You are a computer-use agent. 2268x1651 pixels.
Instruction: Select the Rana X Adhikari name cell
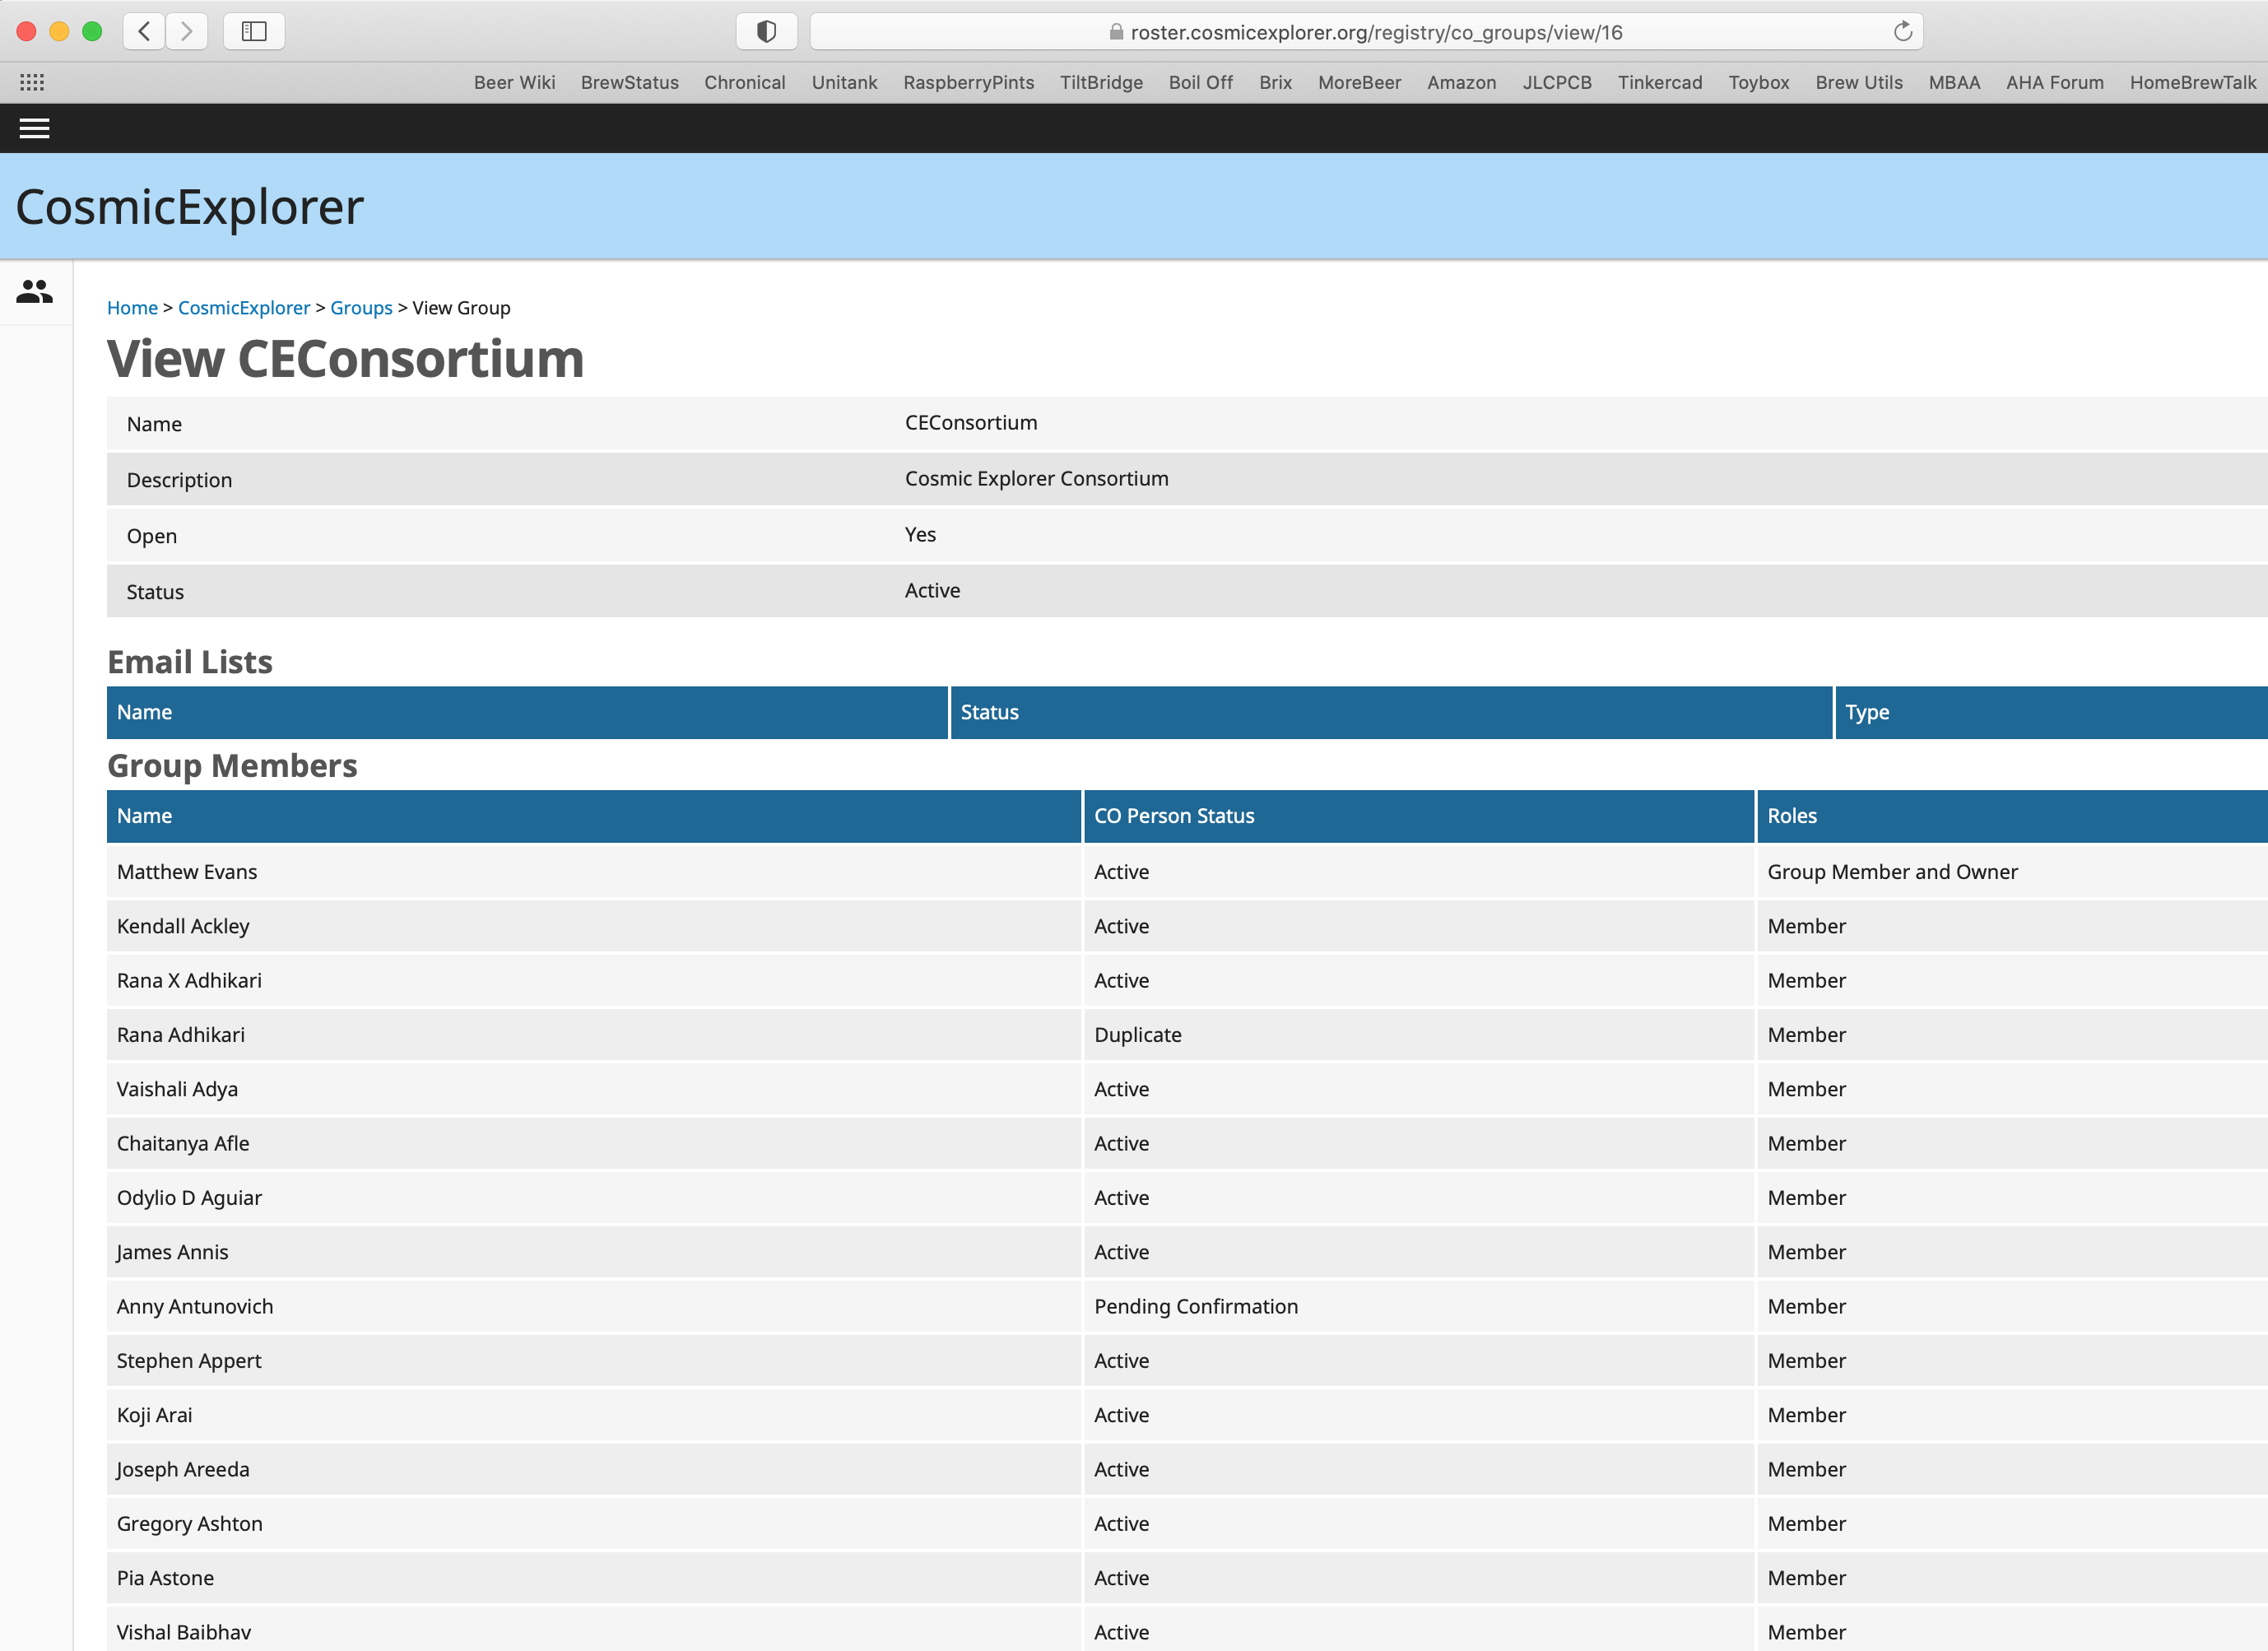pyautogui.click(x=594, y=980)
